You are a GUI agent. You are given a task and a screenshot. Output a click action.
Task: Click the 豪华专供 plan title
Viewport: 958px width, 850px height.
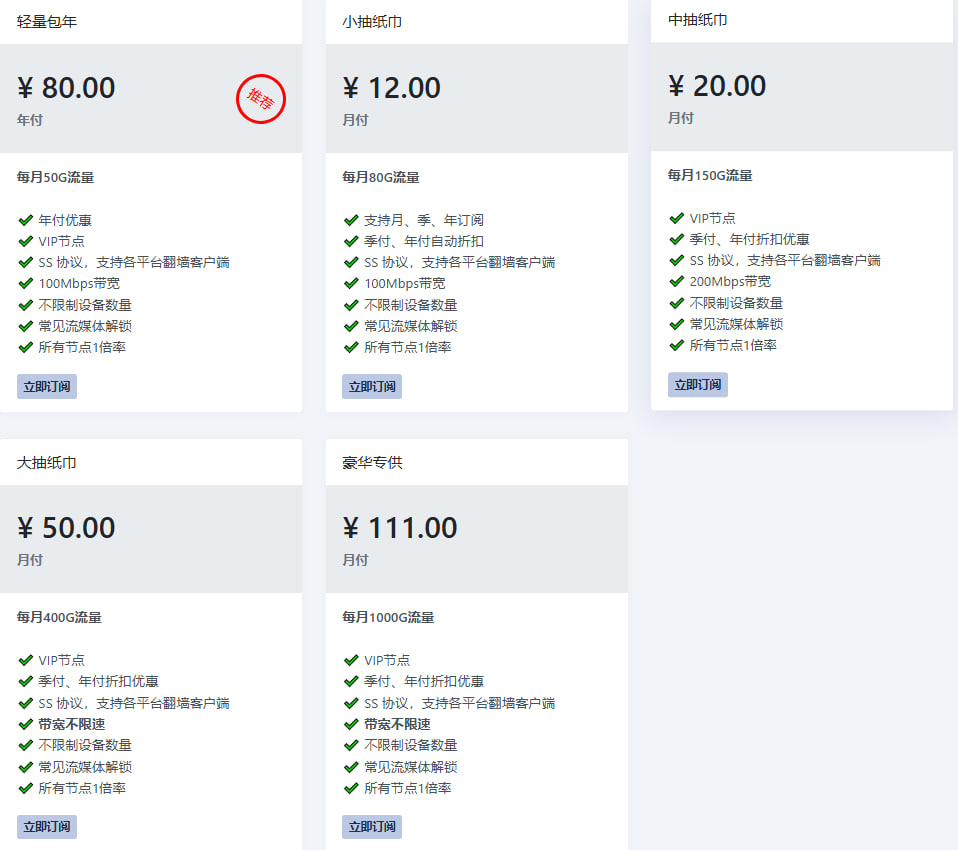(372, 463)
